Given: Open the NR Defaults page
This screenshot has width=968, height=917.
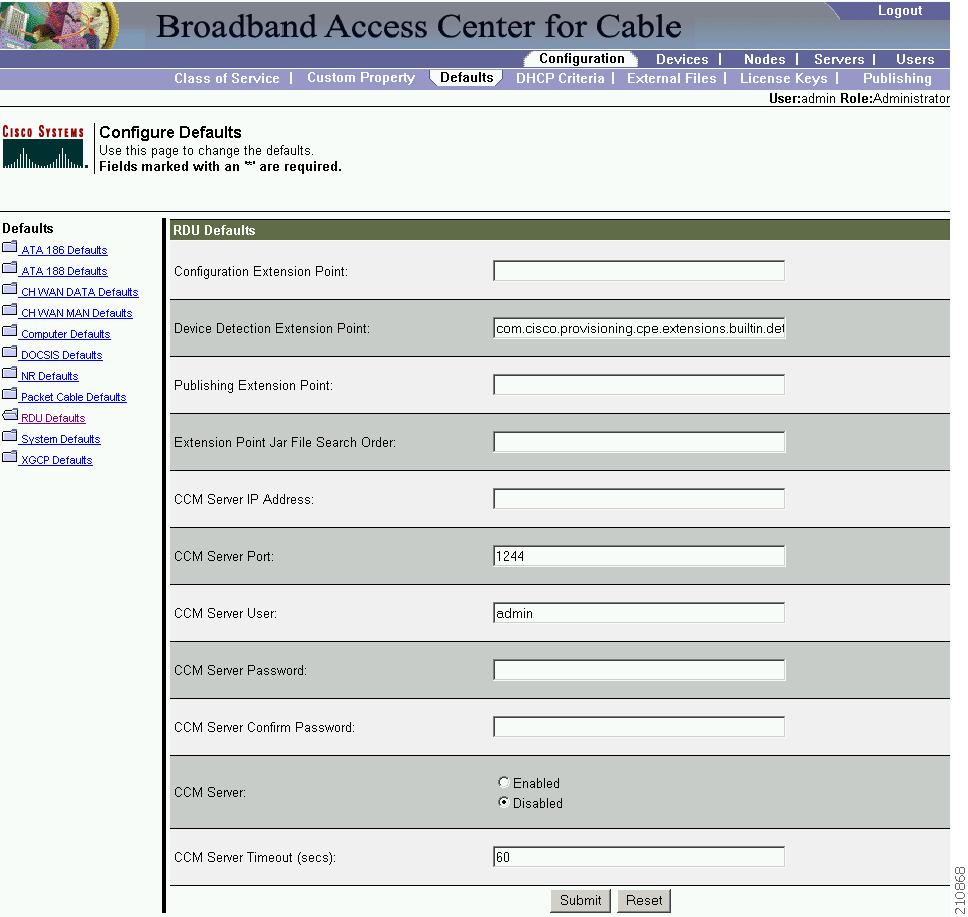Looking at the screenshot, I should (x=48, y=375).
